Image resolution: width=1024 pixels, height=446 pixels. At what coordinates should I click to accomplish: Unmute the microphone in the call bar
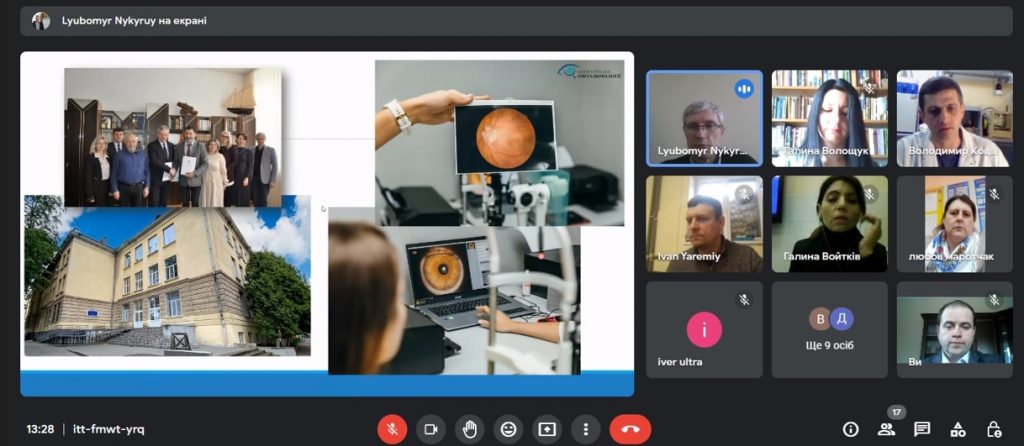tap(392, 429)
